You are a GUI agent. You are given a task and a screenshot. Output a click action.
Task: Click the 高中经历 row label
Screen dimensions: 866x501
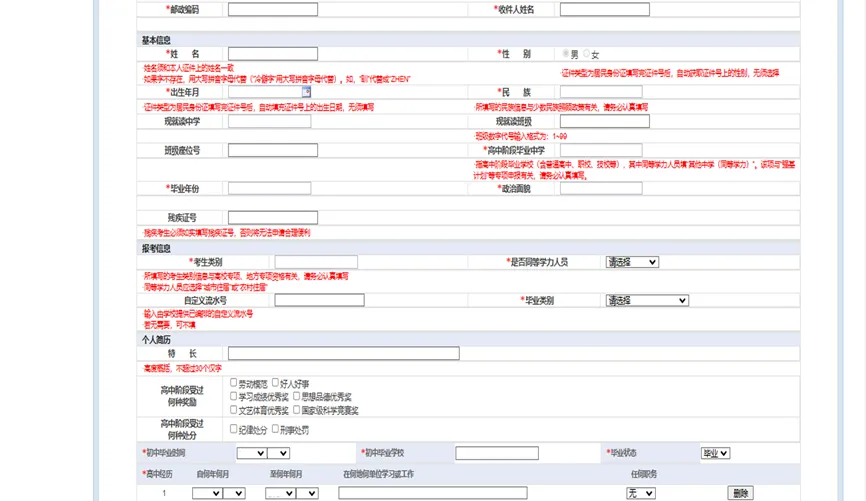coord(158,474)
